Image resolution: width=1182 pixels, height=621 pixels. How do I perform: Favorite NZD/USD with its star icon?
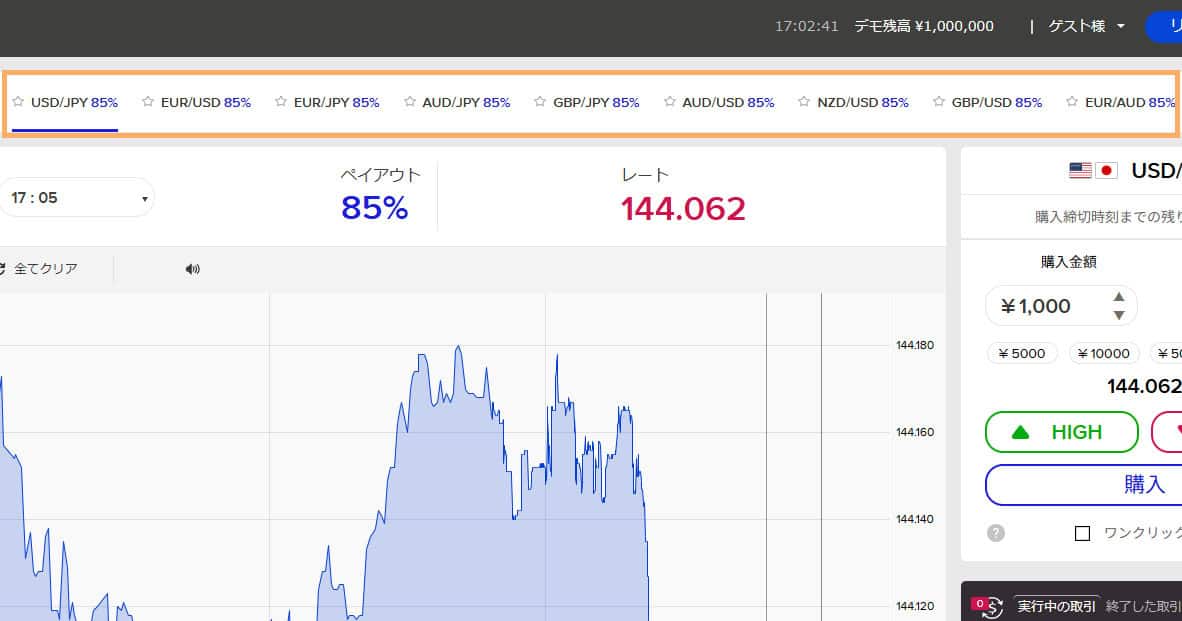tap(804, 102)
